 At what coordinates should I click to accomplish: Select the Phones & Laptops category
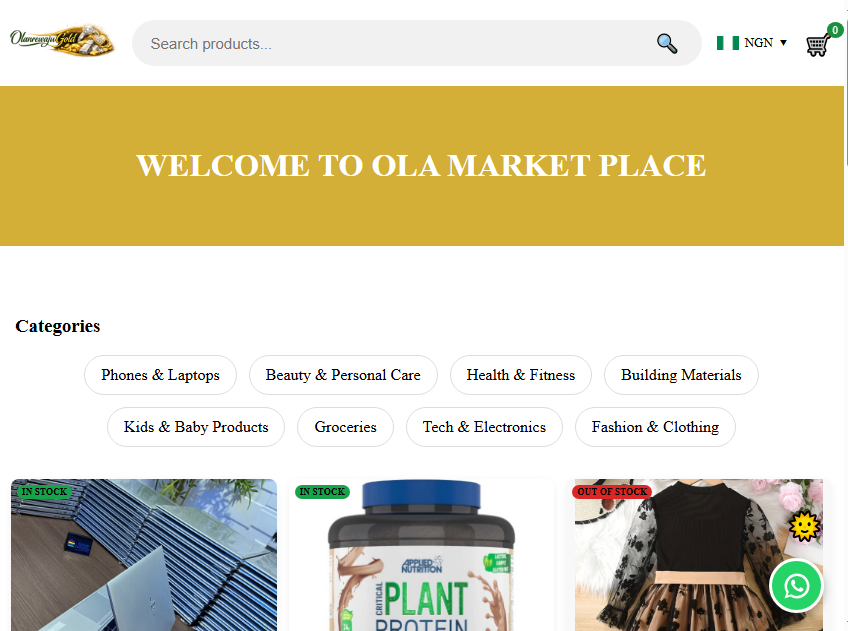pyautogui.click(x=160, y=375)
